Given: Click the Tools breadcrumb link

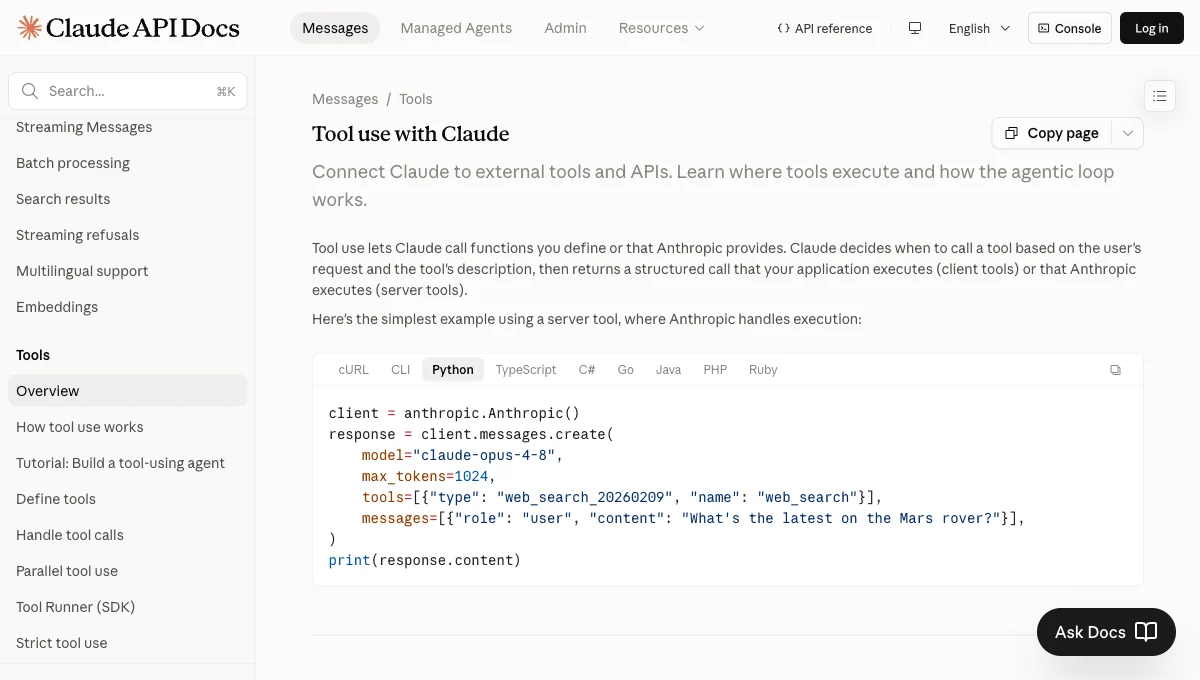Looking at the screenshot, I should (x=416, y=99).
